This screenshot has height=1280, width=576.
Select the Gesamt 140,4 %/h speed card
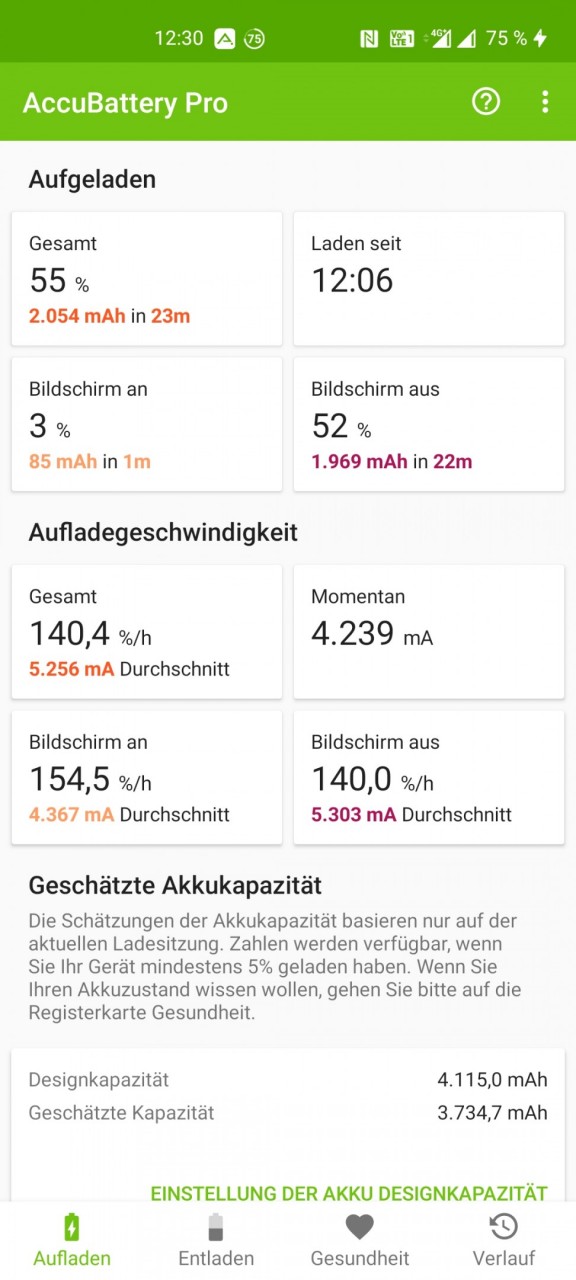click(x=147, y=632)
